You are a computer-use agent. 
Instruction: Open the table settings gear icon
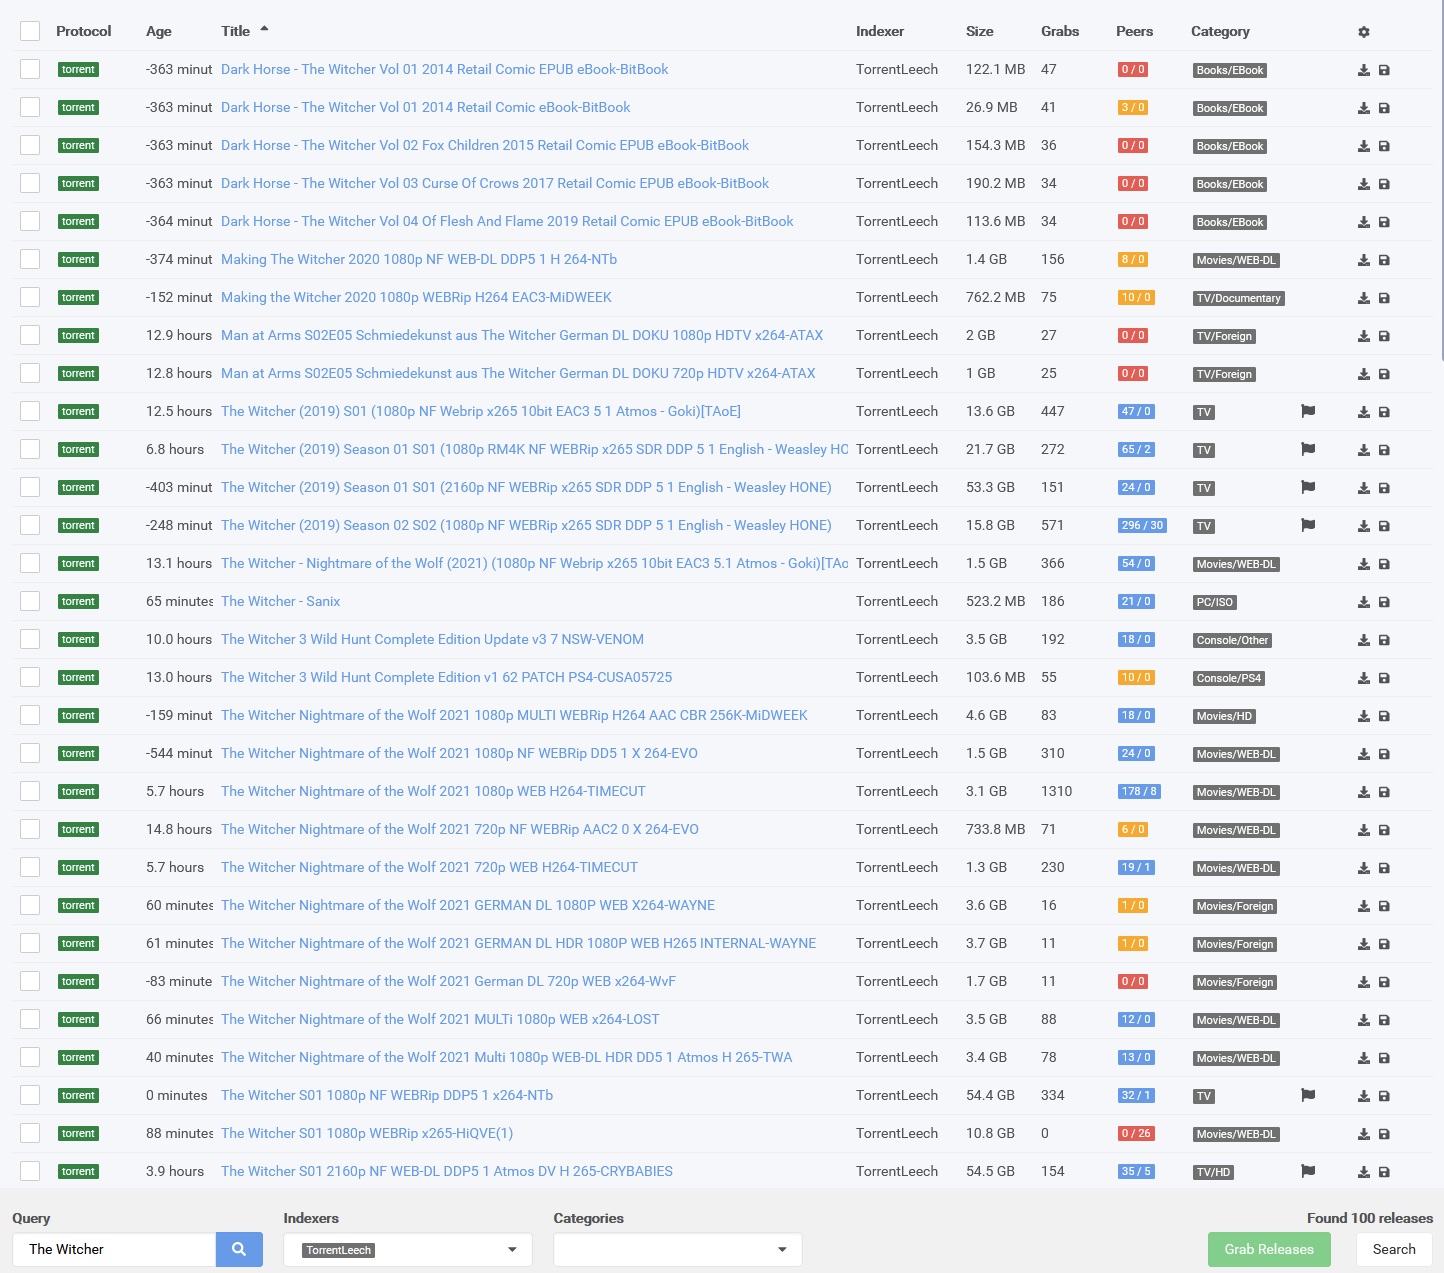point(1363,31)
